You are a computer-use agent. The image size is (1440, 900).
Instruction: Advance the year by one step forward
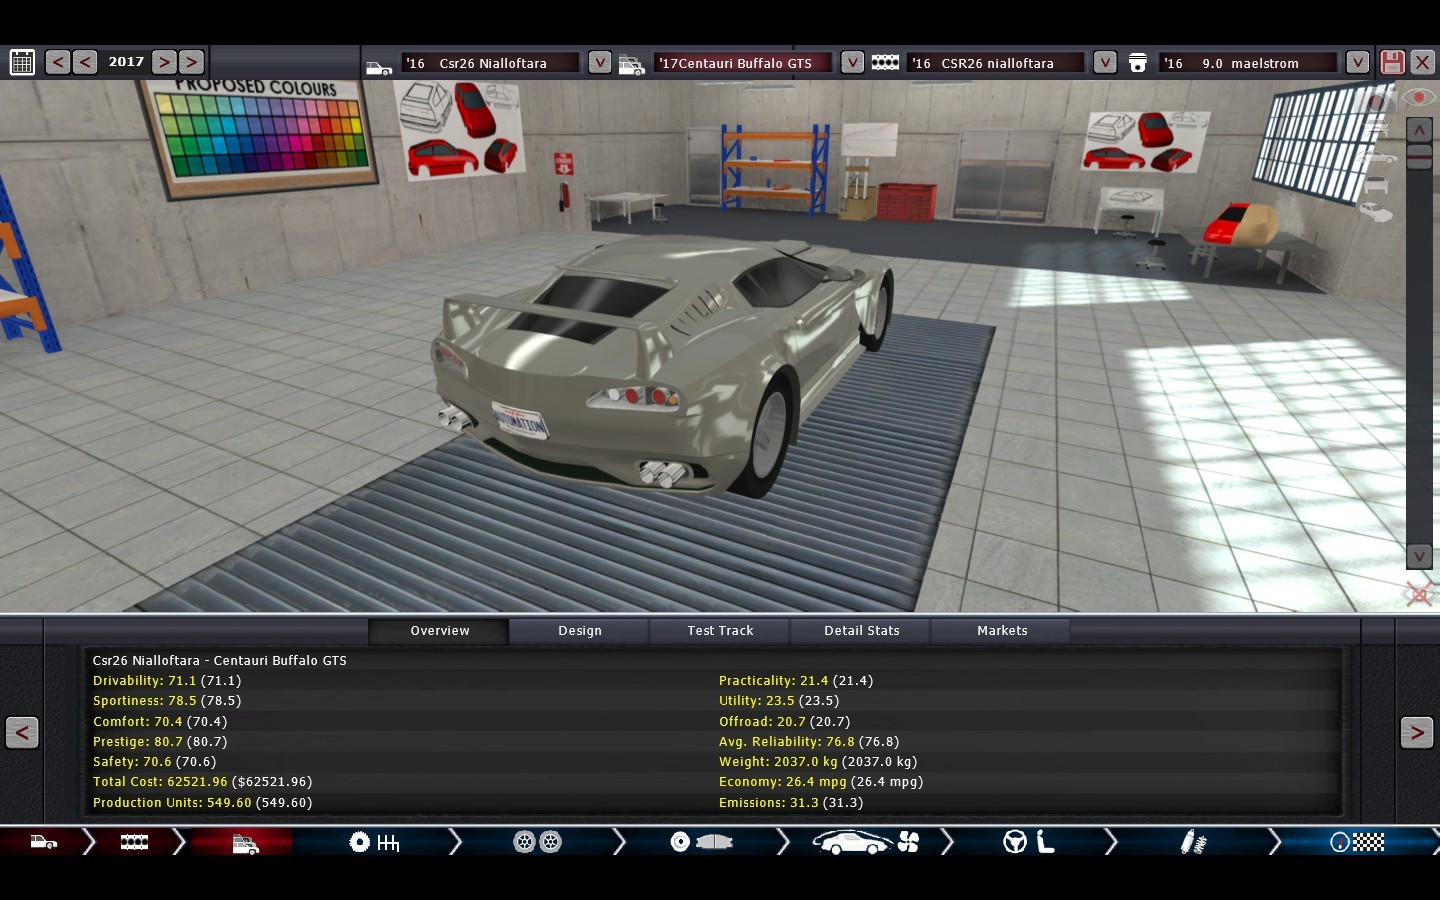point(165,62)
